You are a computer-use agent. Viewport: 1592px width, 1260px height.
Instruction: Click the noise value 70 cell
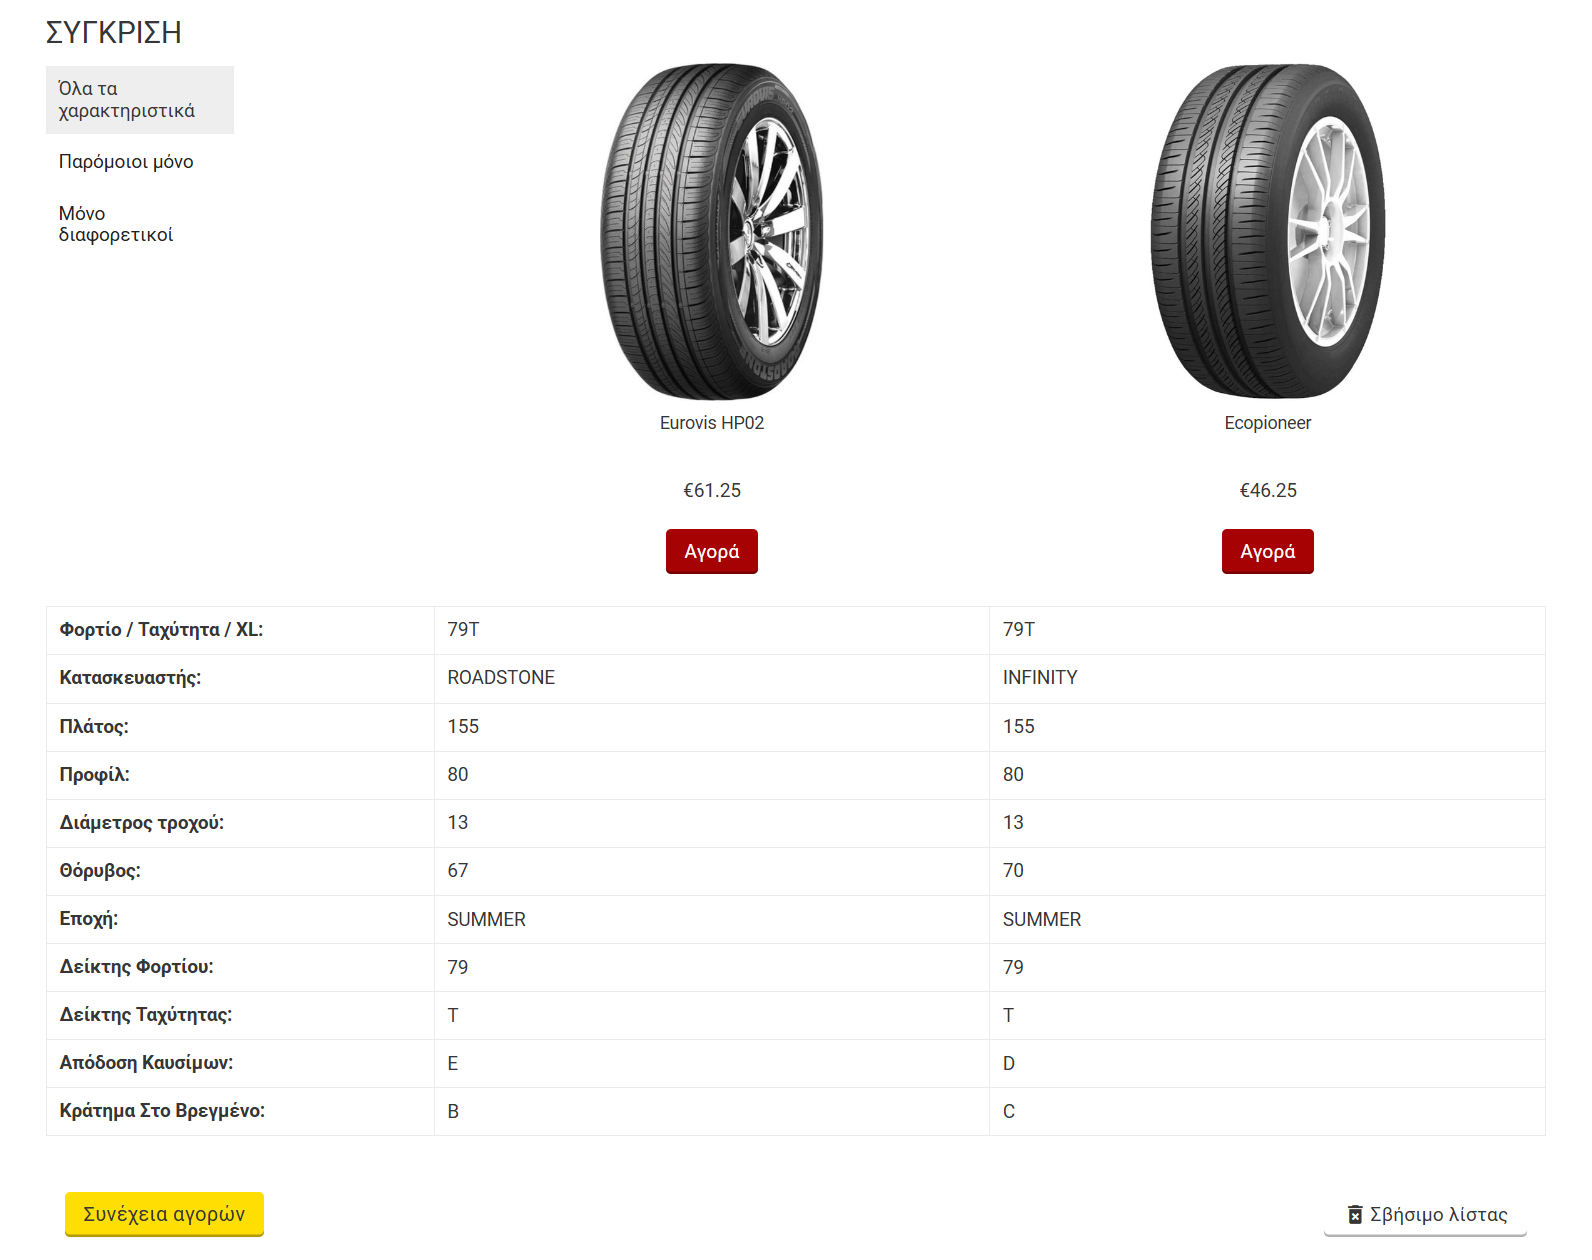coord(1013,871)
